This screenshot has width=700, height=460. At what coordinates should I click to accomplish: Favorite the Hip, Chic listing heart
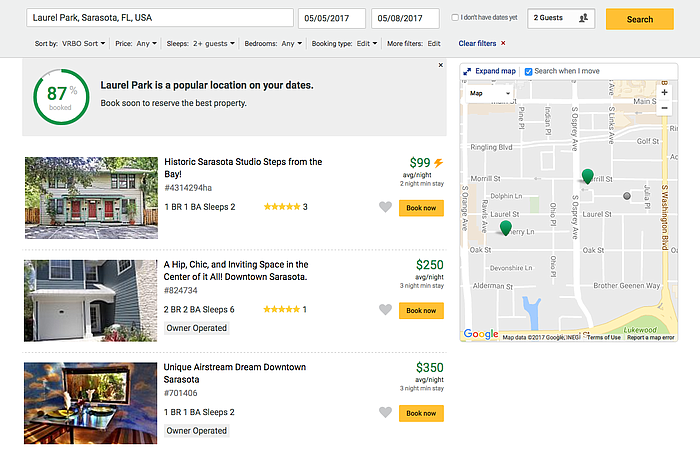coord(385,309)
